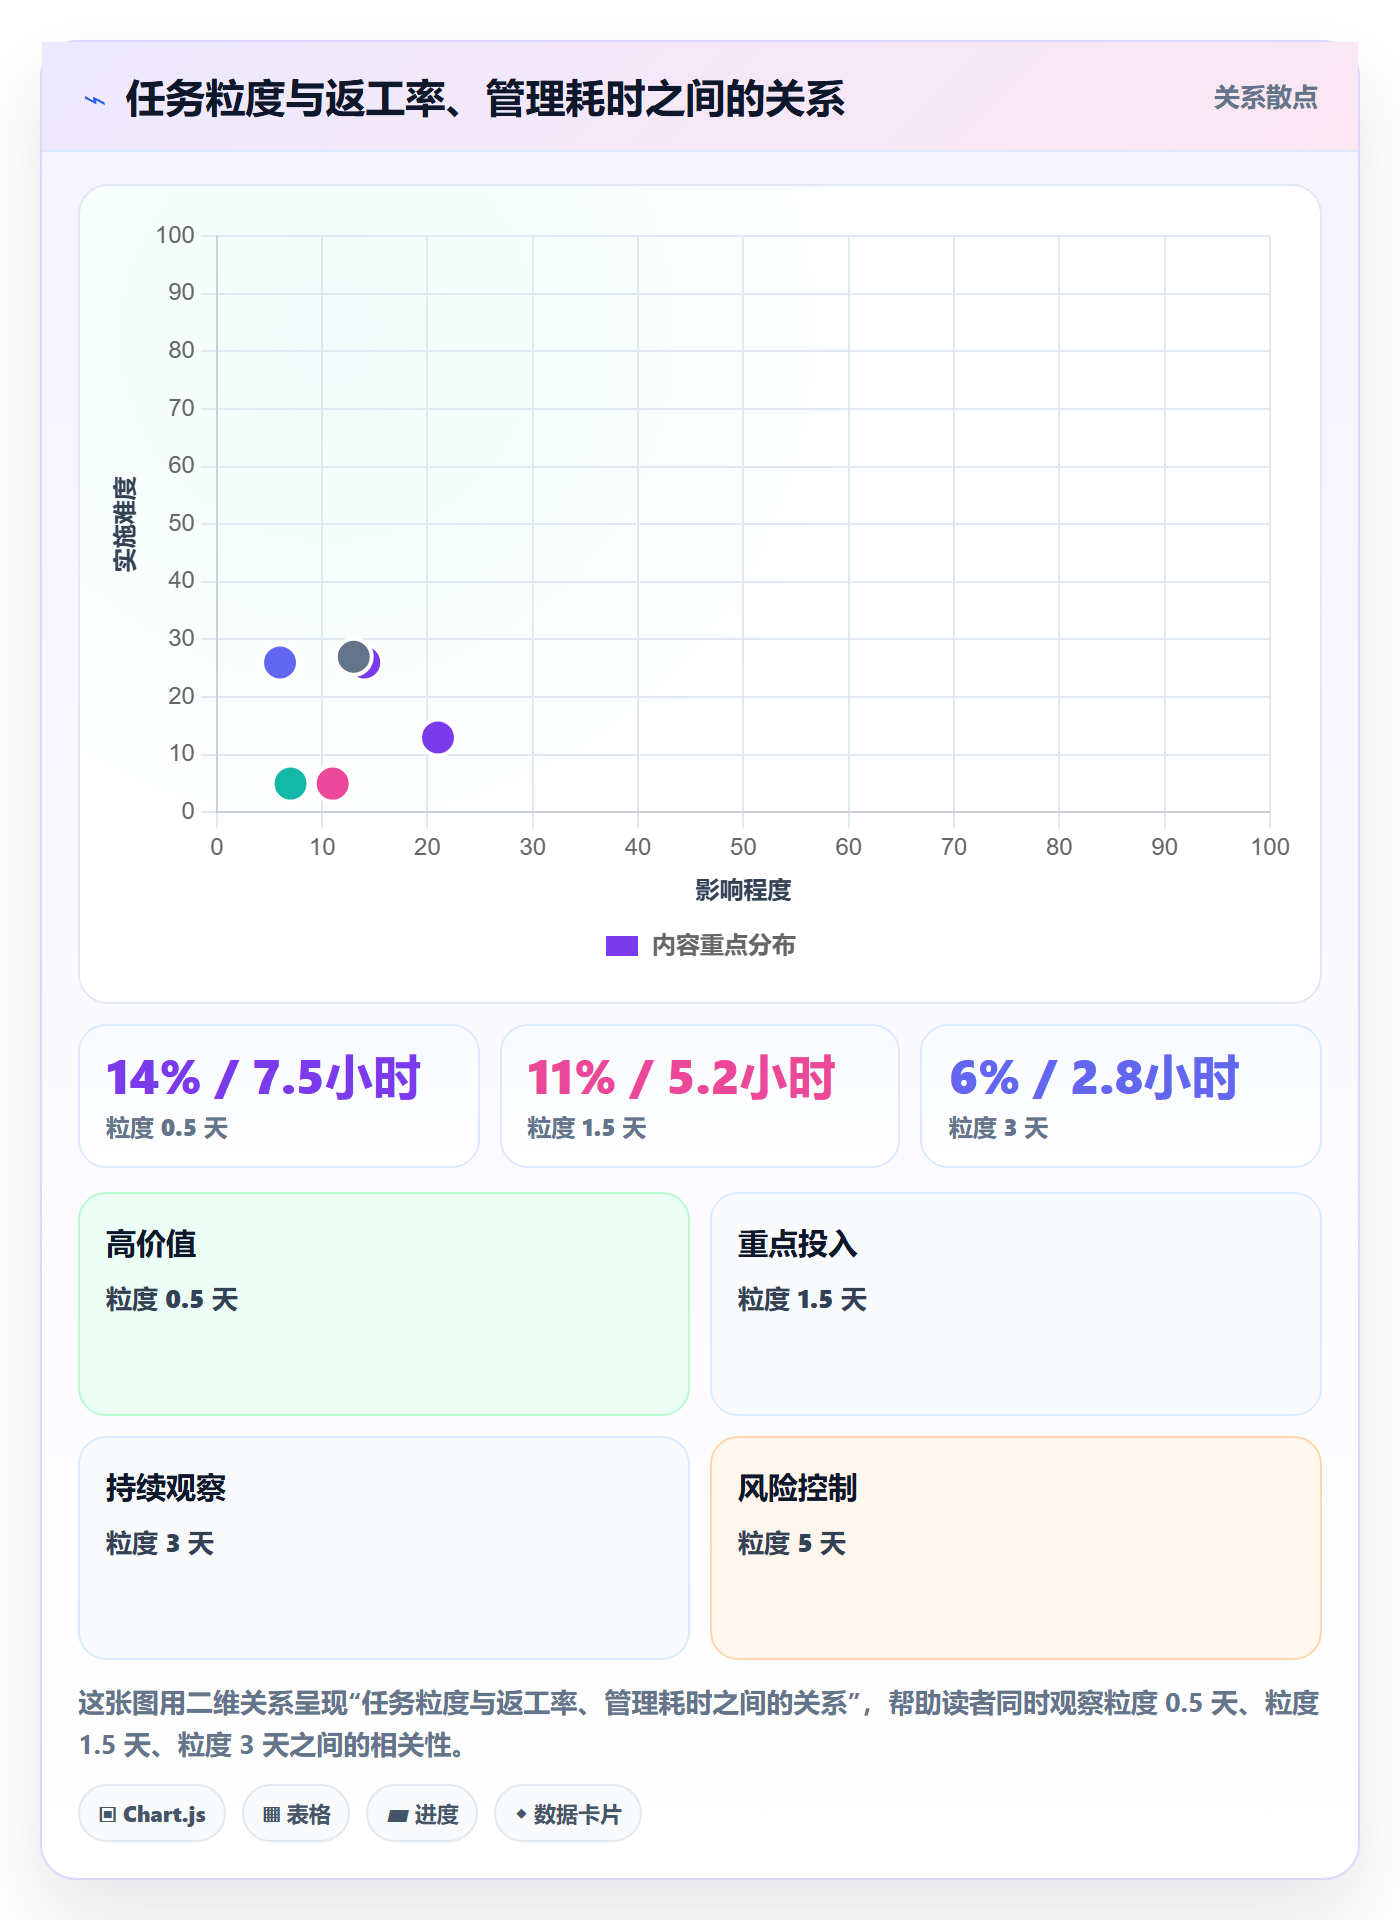
Task: Click the description paragraph starting 这张图用二维关系
Action: [x=699, y=1724]
